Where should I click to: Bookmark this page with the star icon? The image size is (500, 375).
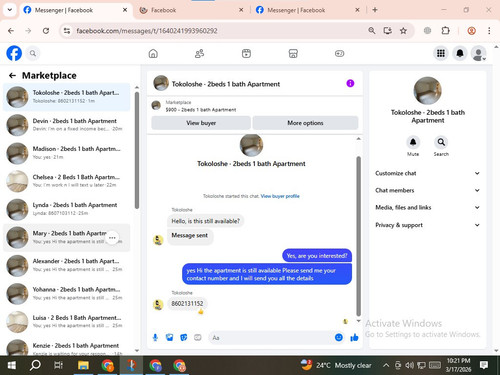point(403,31)
